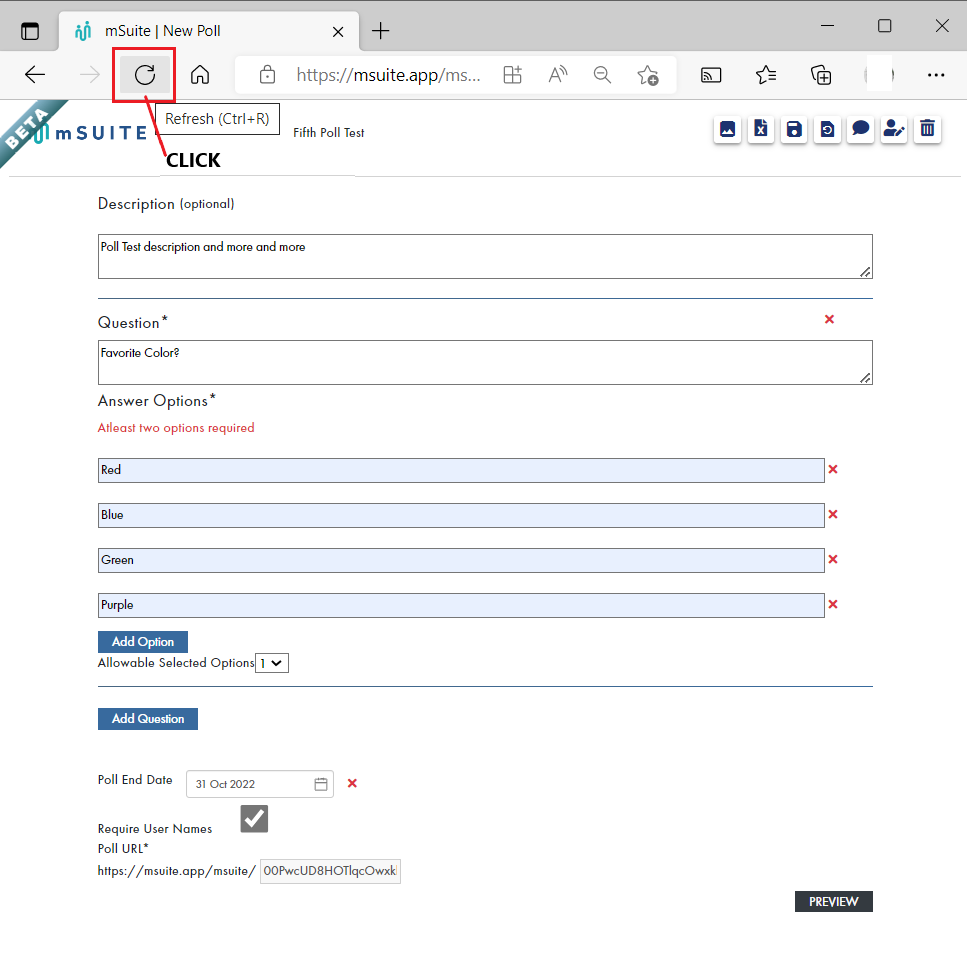Edit the Favorite Color question text field

coord(484,362)
